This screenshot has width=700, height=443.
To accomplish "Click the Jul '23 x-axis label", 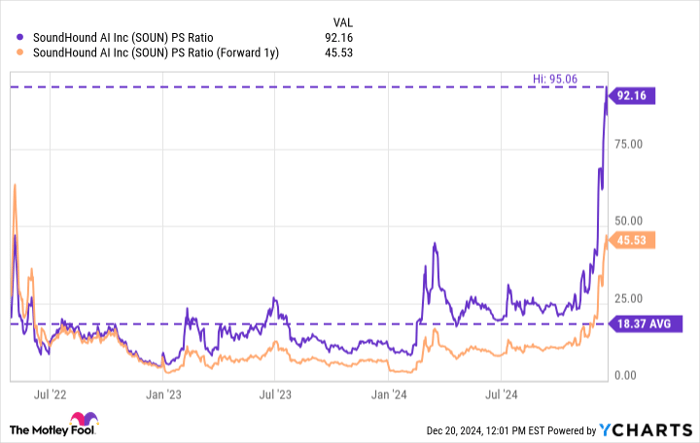I will (275, 395).
